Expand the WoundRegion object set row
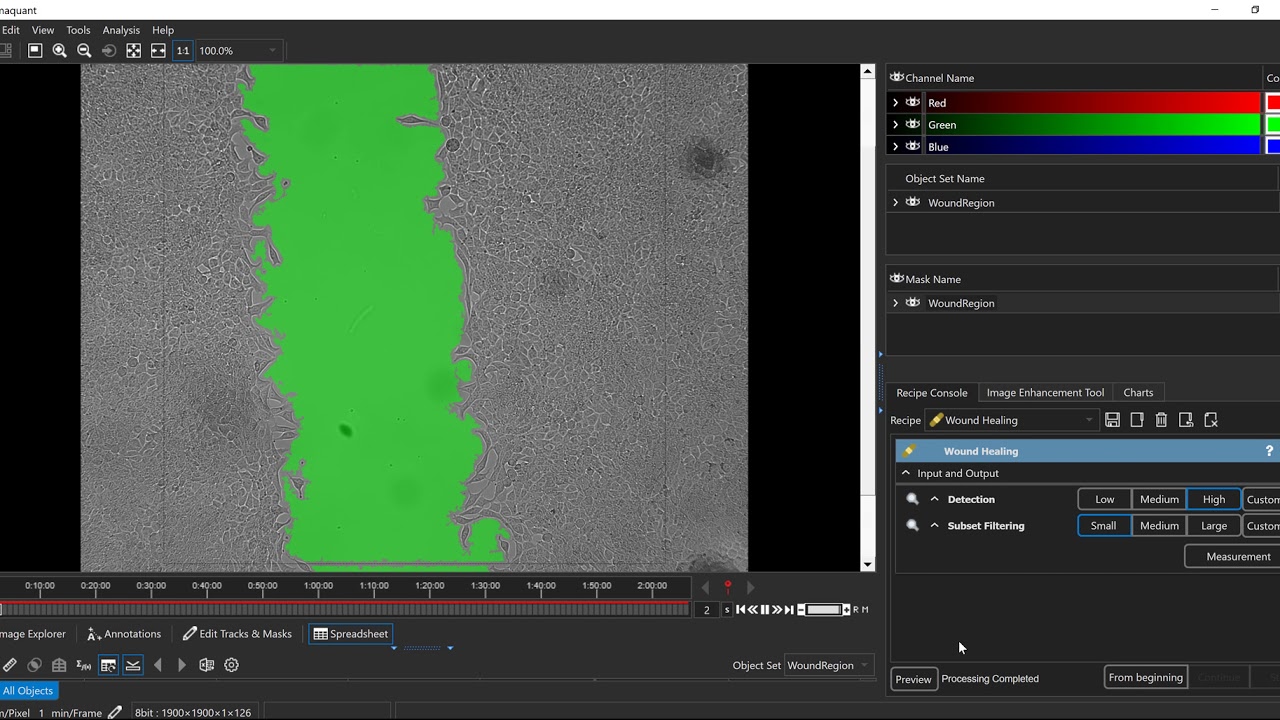This screenshot has height=720, width=1280. tap(895, 202)
